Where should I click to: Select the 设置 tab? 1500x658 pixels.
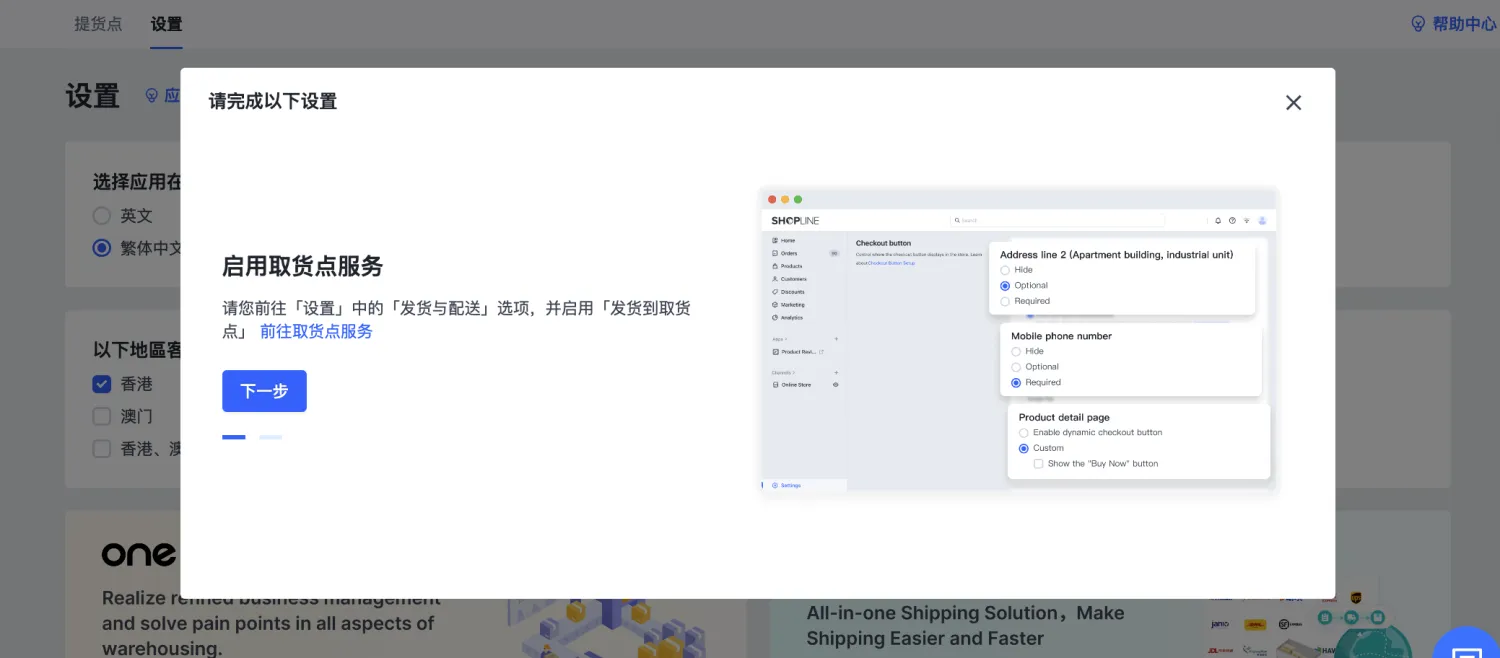tap(166, 23)
